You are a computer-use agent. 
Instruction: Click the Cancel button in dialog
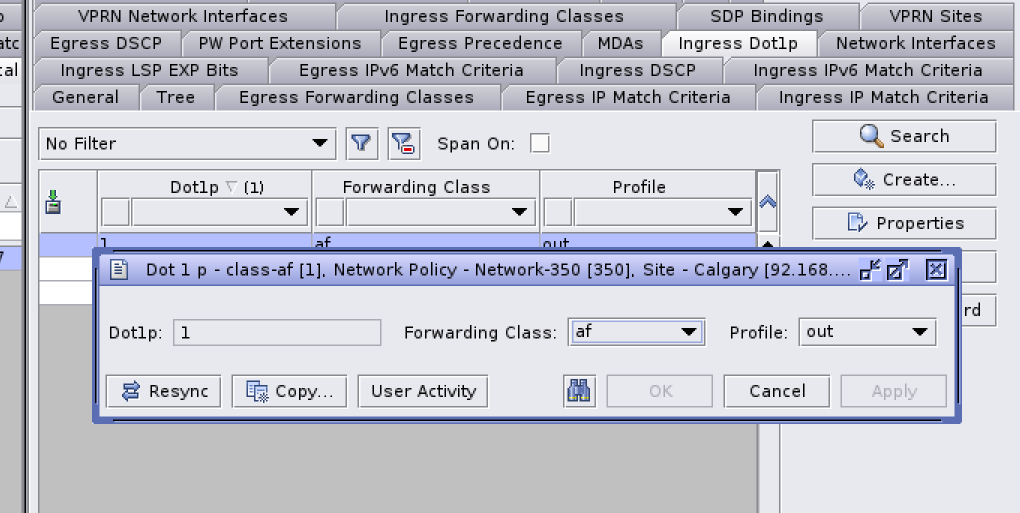pos(777,391)
